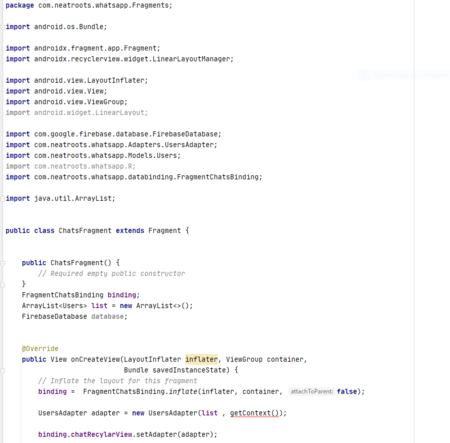450x443 pixels.
Task: Click the grayed android.widget.LinearLayout import
Action: click(76, 113)
